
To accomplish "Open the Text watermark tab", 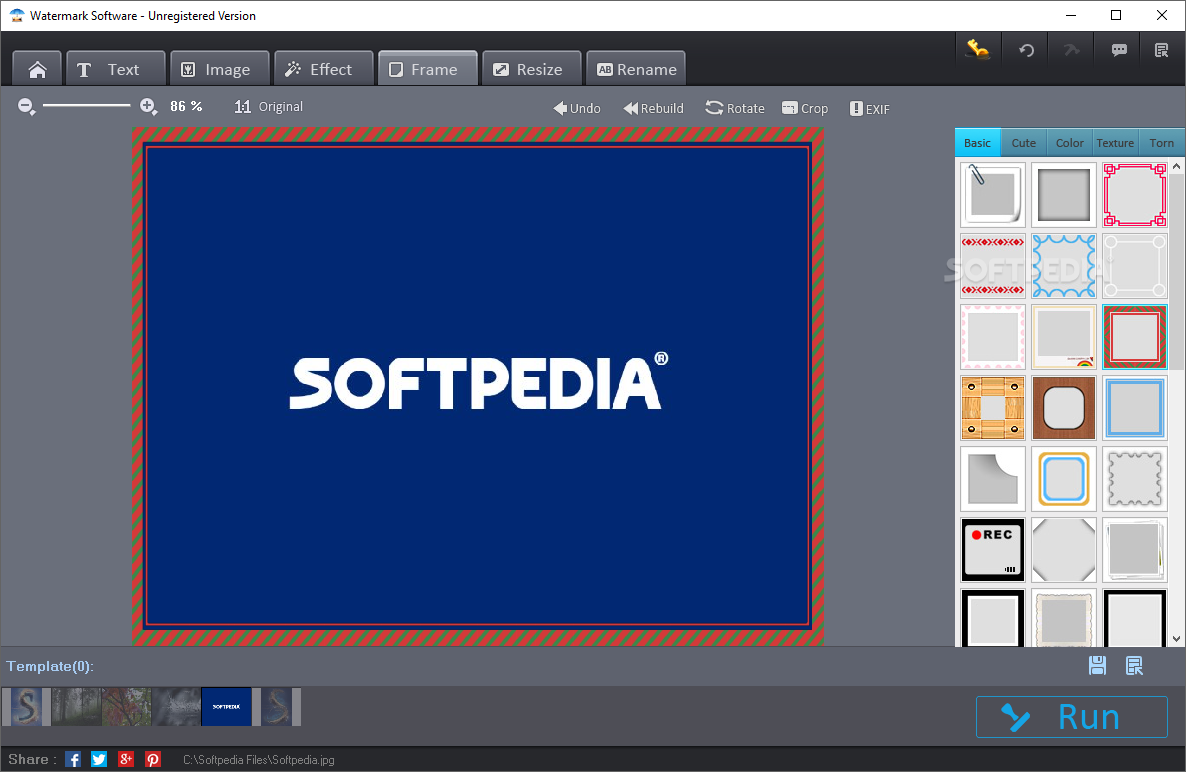I will point(116,69).
